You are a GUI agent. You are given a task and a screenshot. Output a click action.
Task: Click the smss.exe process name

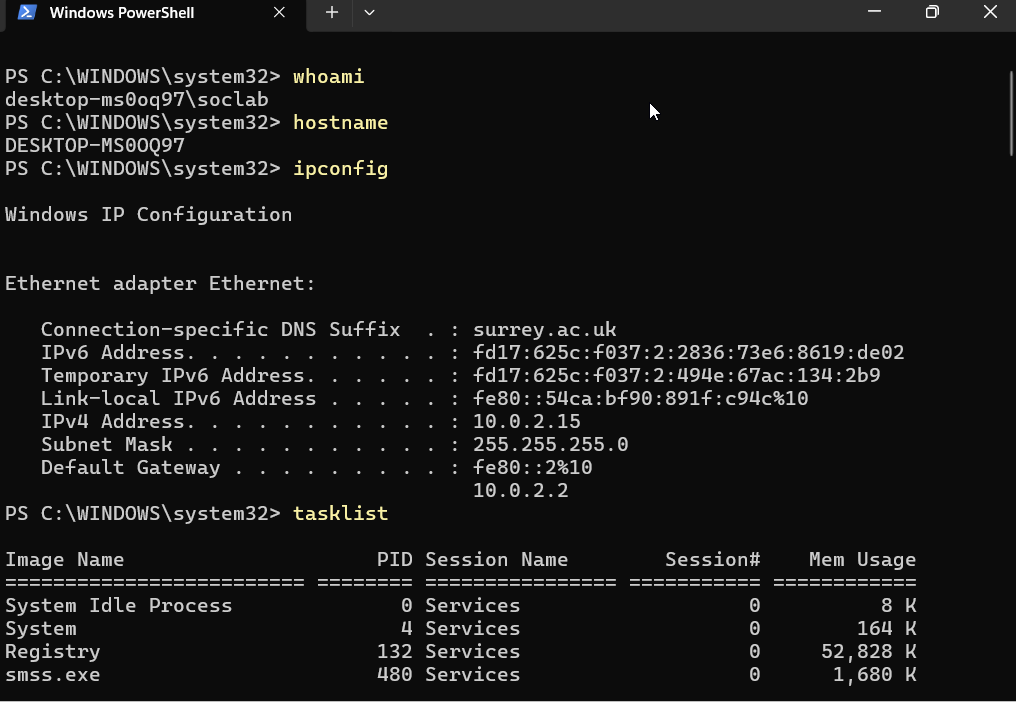click(52, 675)
